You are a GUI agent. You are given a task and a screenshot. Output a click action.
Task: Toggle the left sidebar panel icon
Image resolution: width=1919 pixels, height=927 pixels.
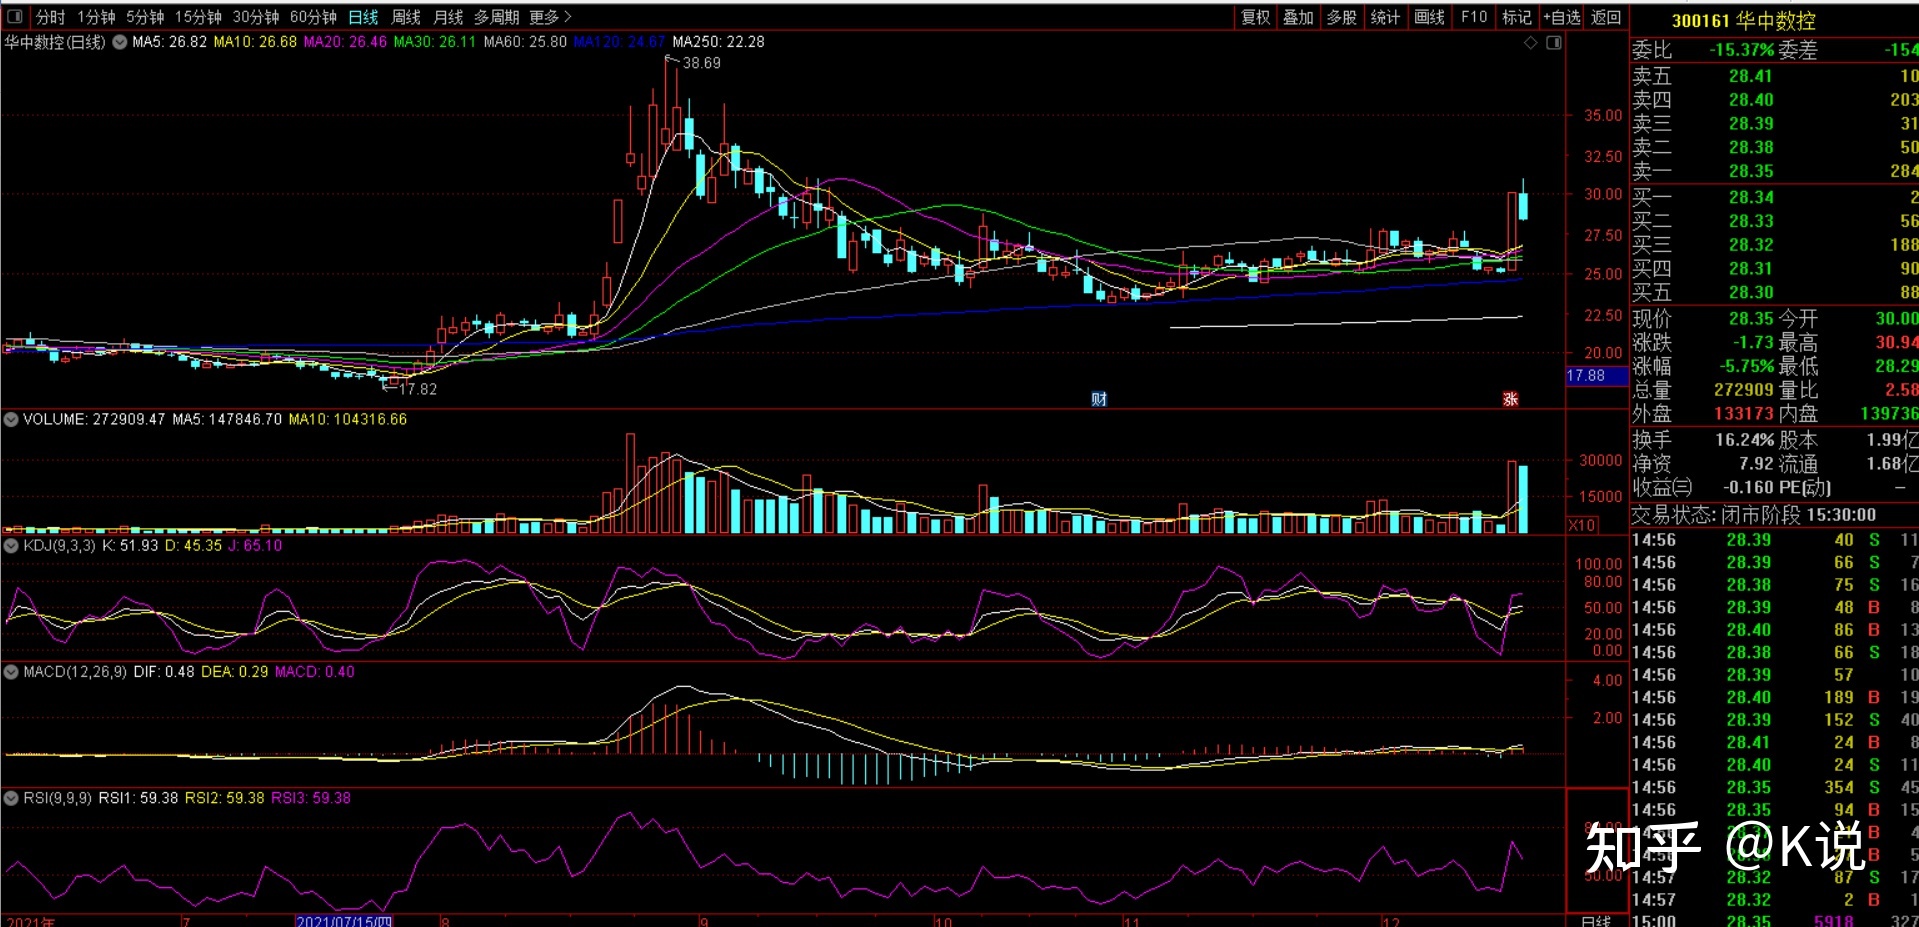click(x=14, y=16)
